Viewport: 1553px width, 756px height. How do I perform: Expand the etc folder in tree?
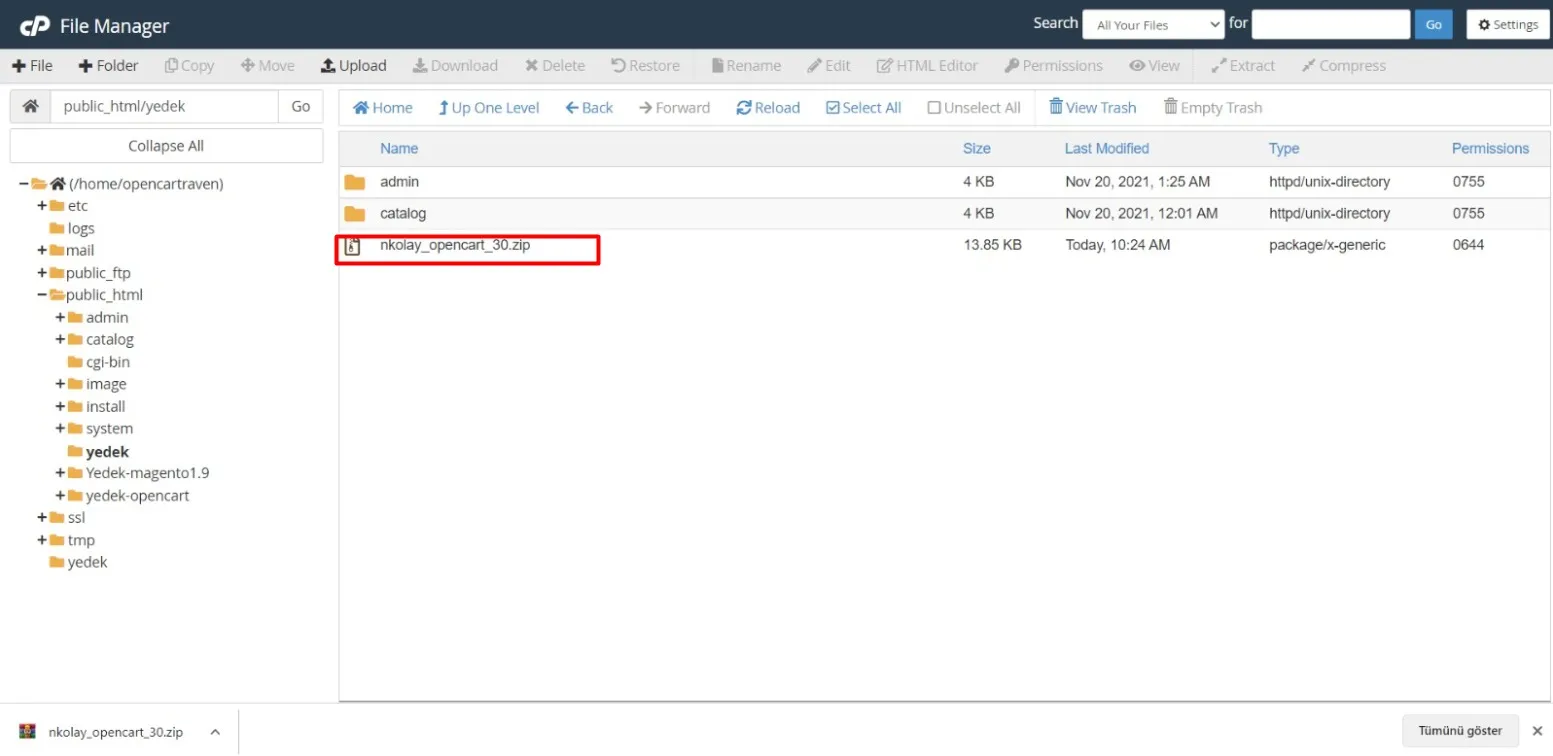click(x=42, y=206)
